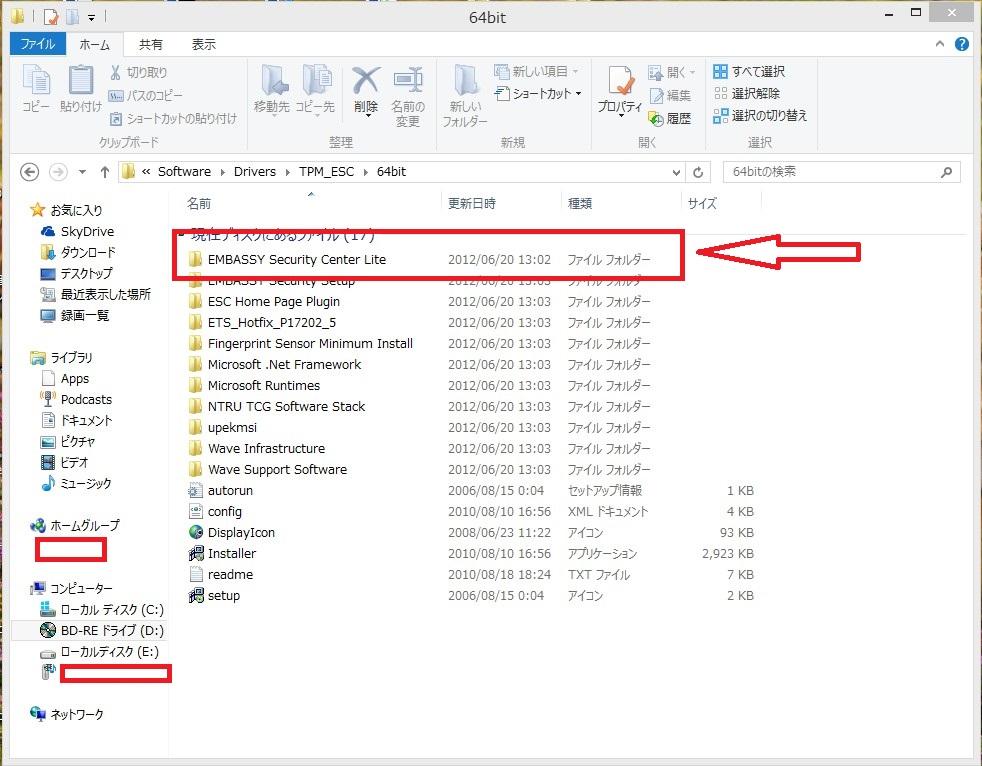Screen dimensions: 982x766
Task: Switch to the View (表示) tab
Action: 204,44
